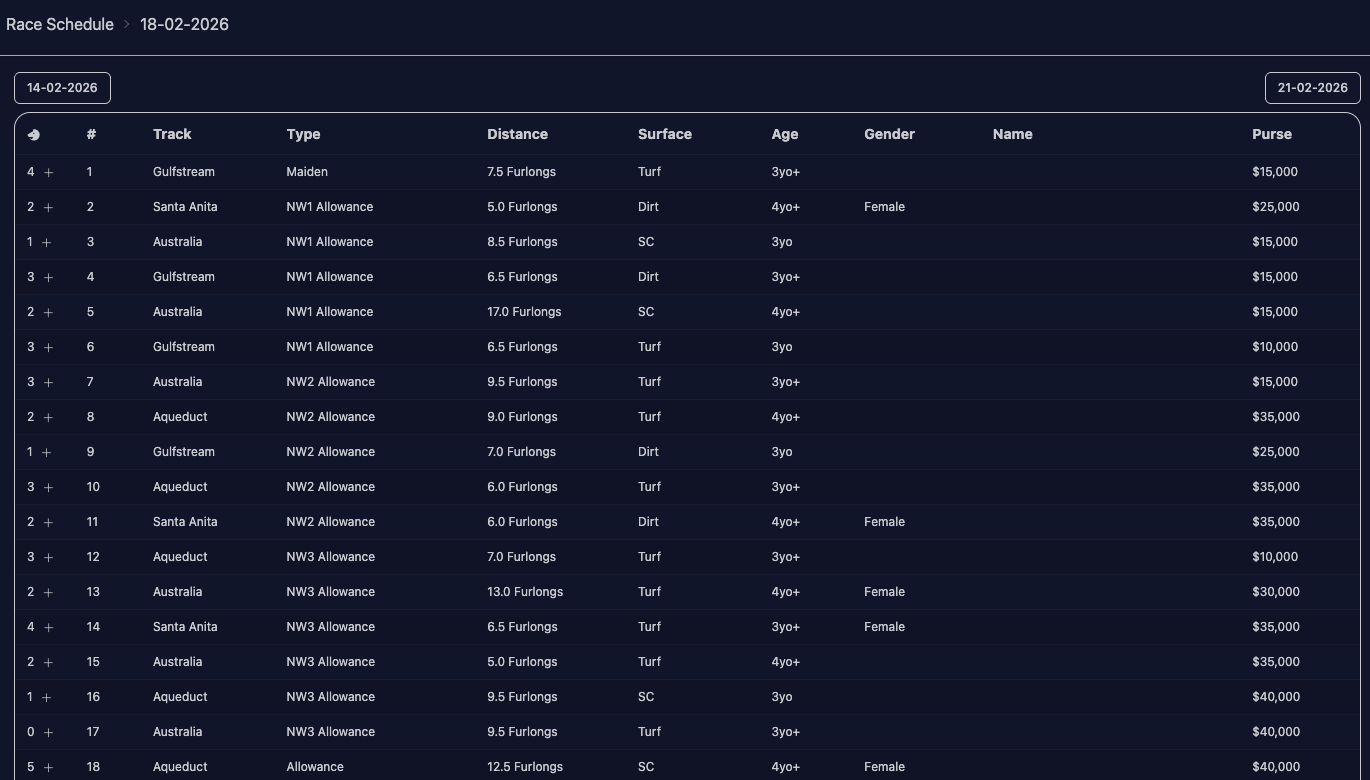The height and width of the screenshot is (780, 1370).
Task: Click the plus icon for race 14
Action: coord(48,628)
